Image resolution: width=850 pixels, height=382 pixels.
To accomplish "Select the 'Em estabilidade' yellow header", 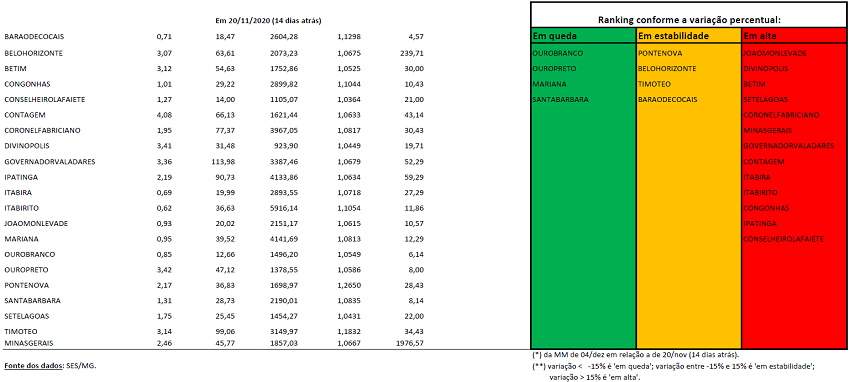I will click(x=688, y=36).
